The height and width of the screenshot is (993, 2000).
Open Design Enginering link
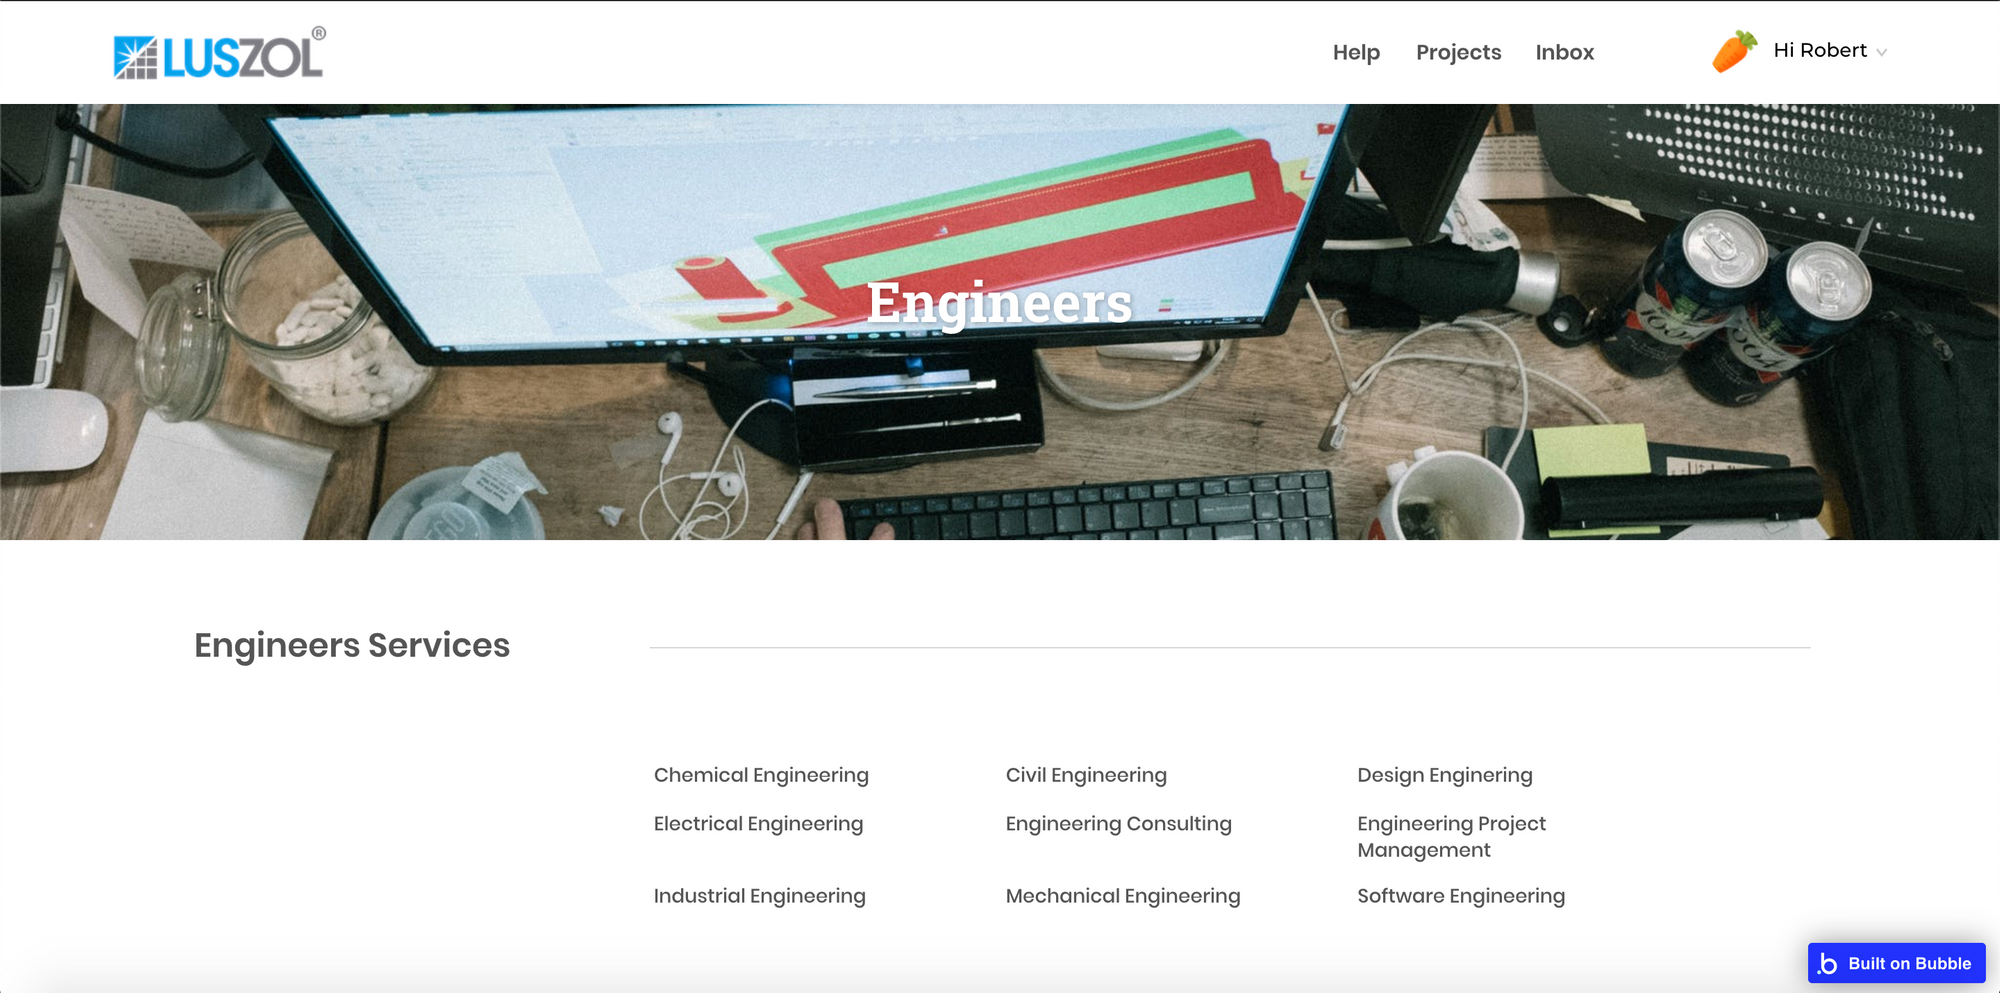(x=1444, y=775)
